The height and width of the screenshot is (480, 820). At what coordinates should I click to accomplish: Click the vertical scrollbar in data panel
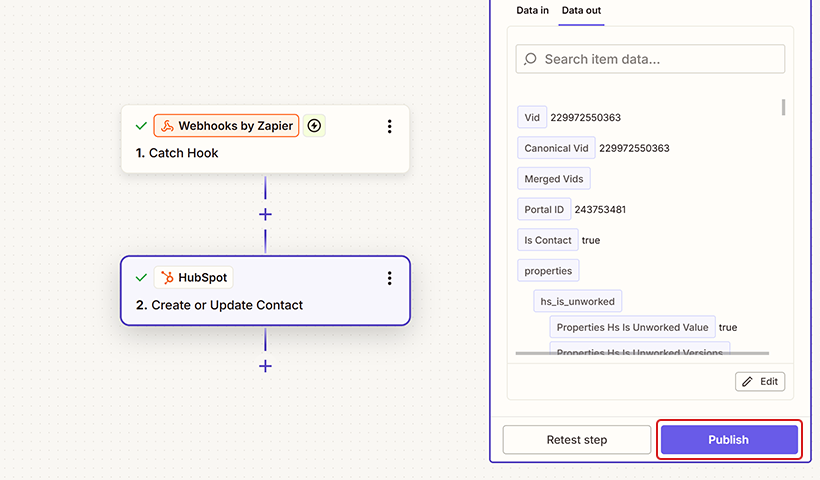(x=783, y=107)
